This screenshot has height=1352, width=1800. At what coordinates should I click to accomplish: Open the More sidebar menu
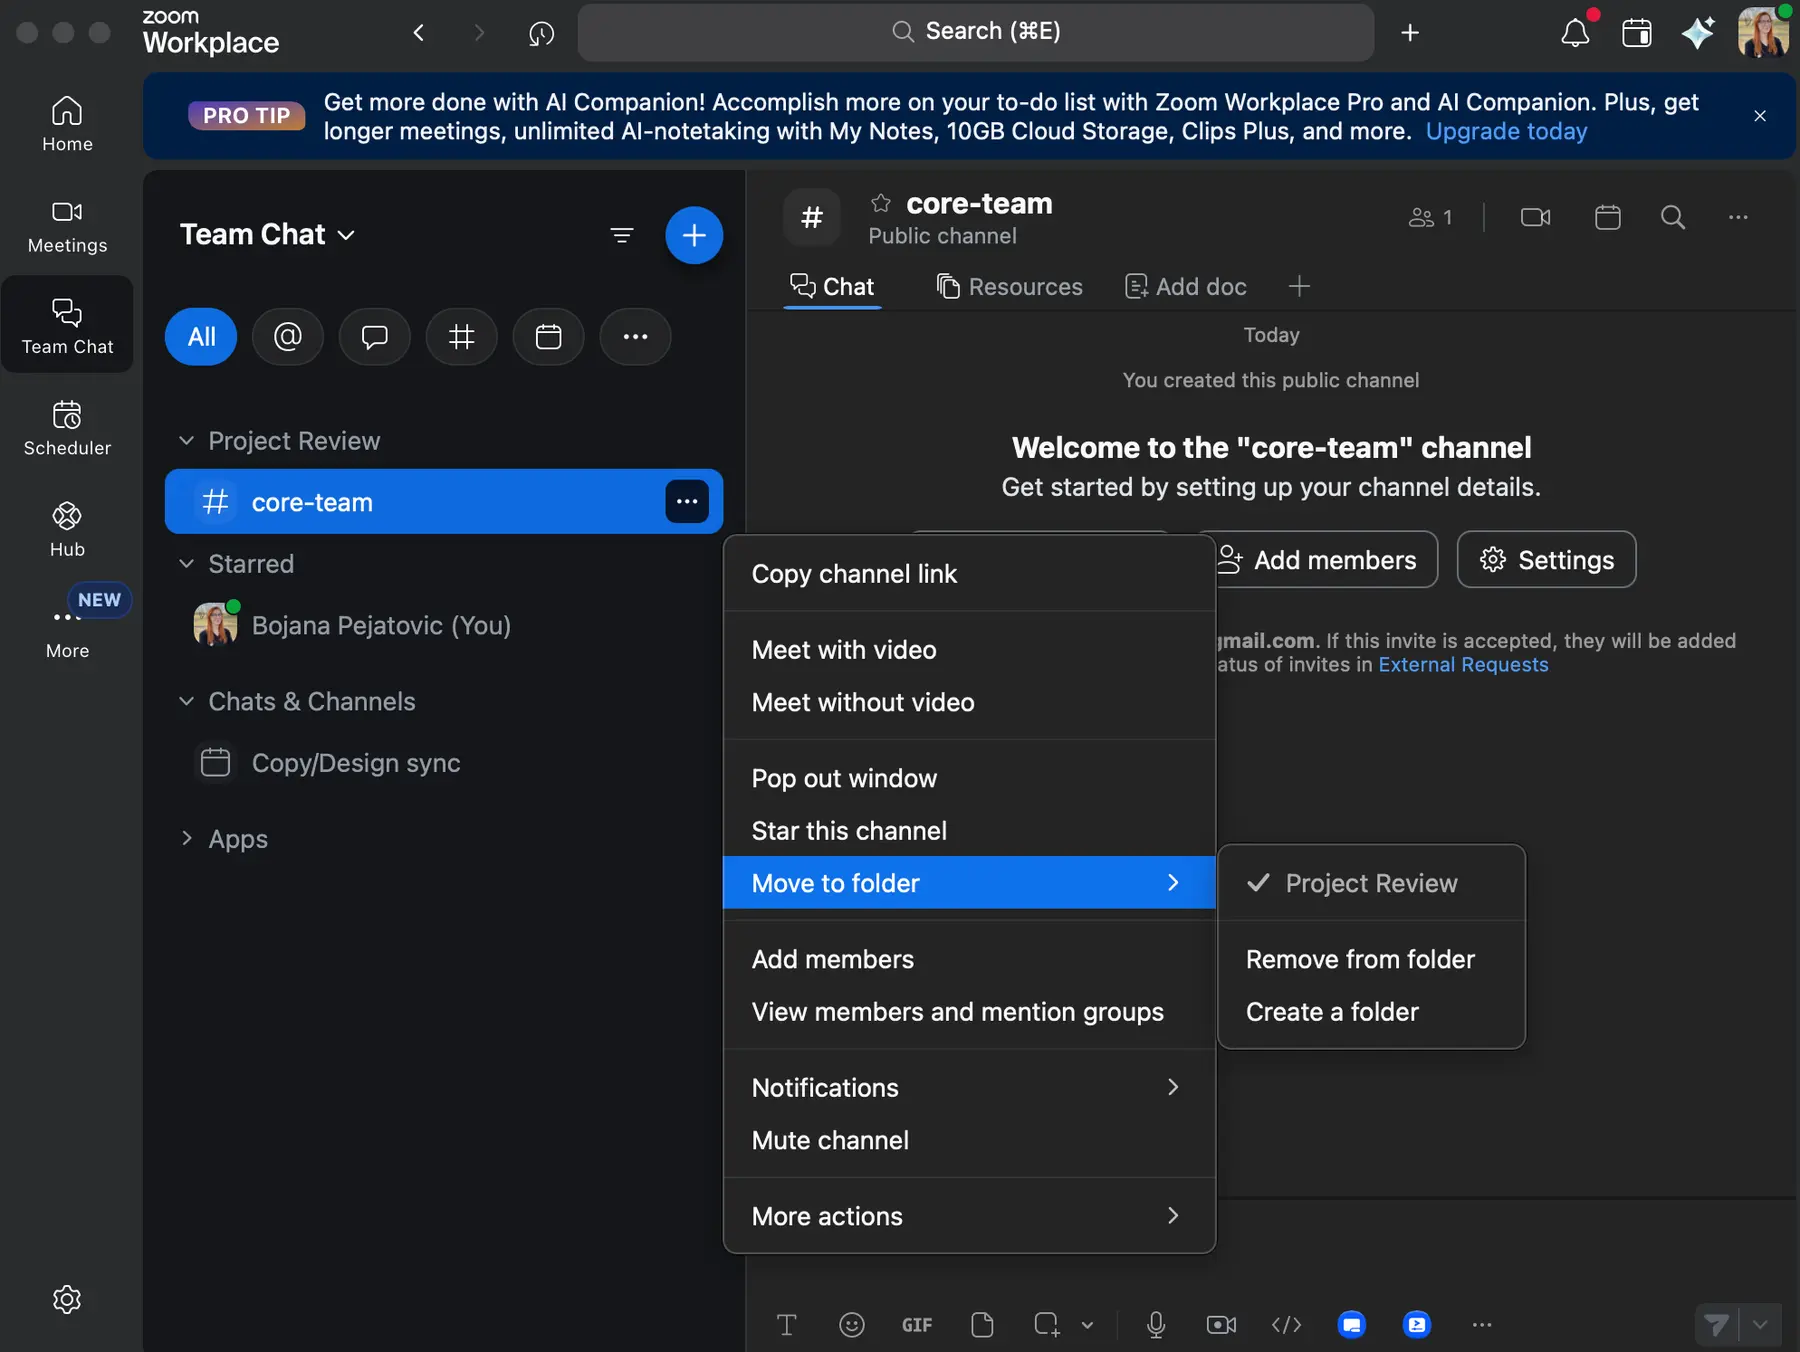tap(67, 632)
